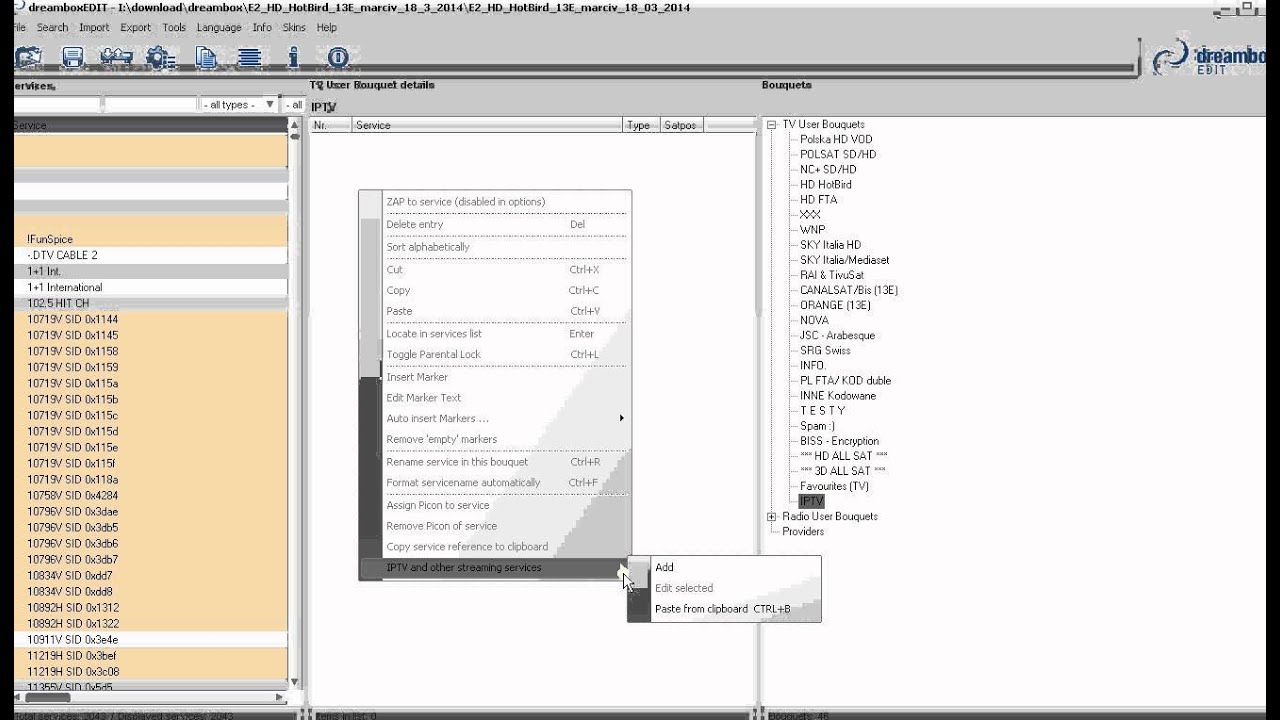The height and width of the screenshot is (720, 1280).
Task: Click the services list scroll up arrow
Action: (294, 125)
